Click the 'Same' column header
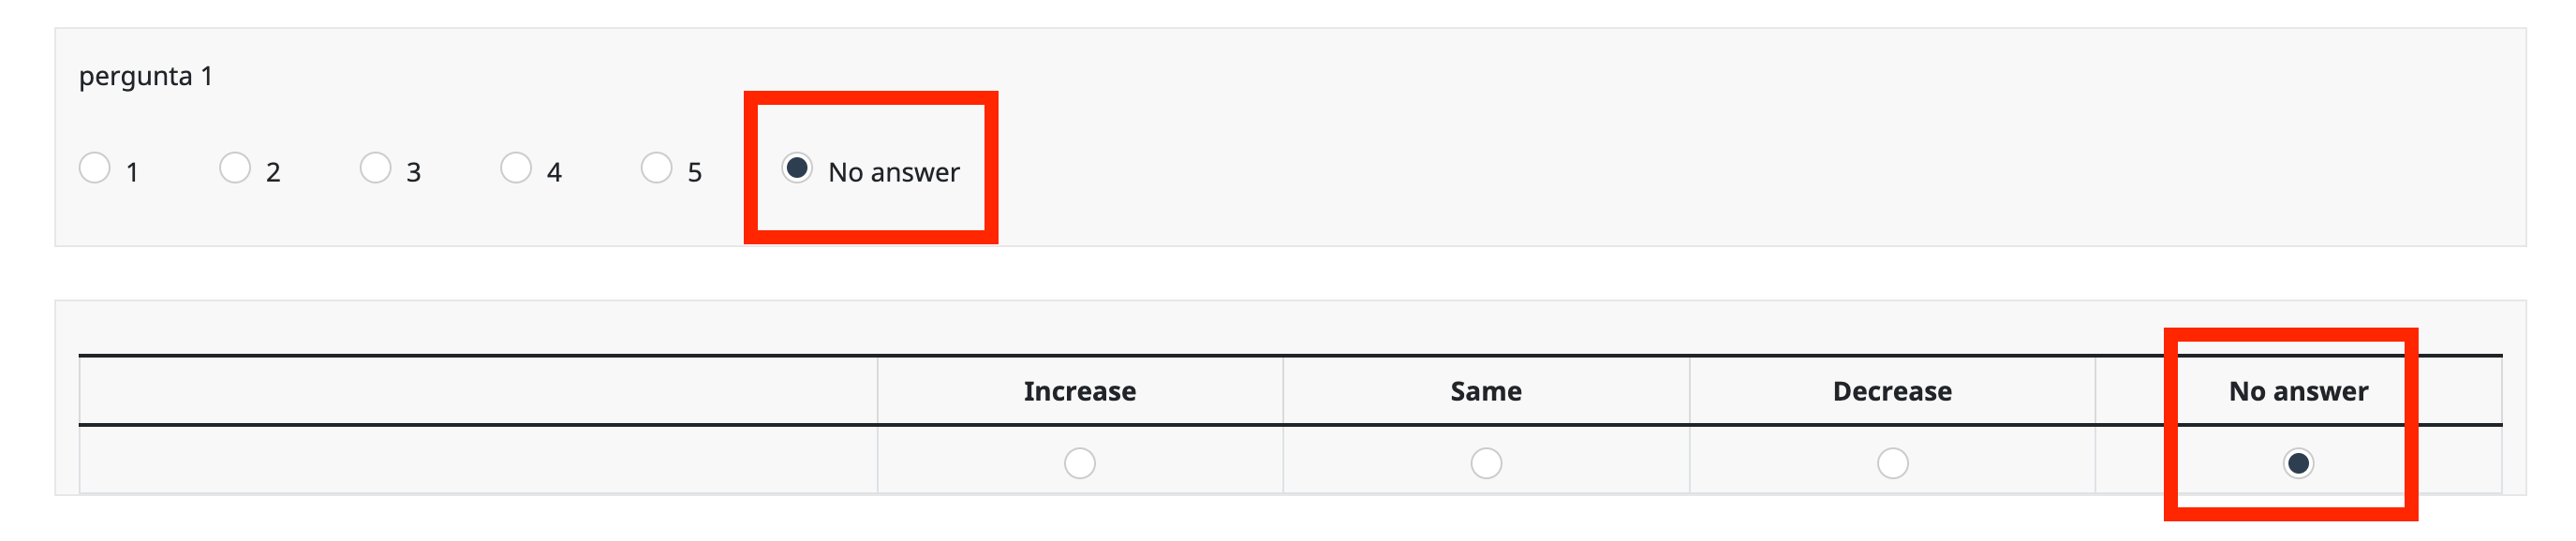The width and height of the screenshot is (2576, 541). tap(1486, 391)
